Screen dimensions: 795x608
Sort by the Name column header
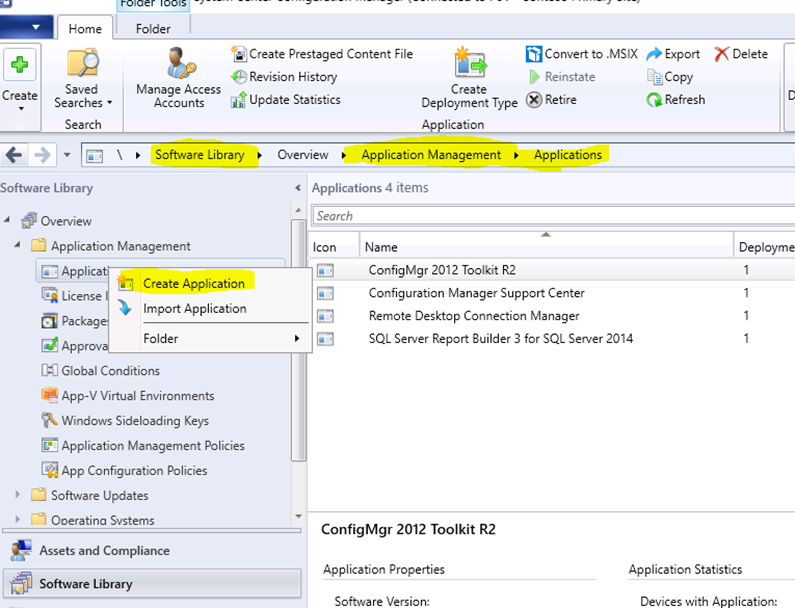point(546,247)
